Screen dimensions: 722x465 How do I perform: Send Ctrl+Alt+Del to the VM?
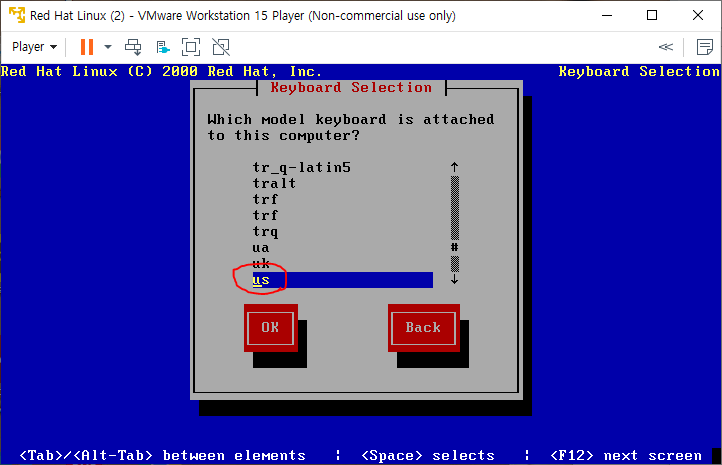pos(133,47)
